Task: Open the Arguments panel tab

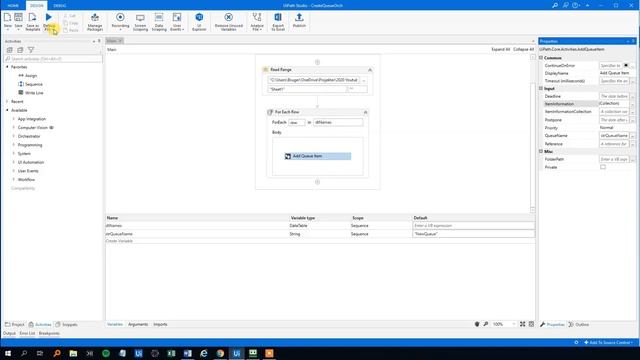Action: pos(138,324)
